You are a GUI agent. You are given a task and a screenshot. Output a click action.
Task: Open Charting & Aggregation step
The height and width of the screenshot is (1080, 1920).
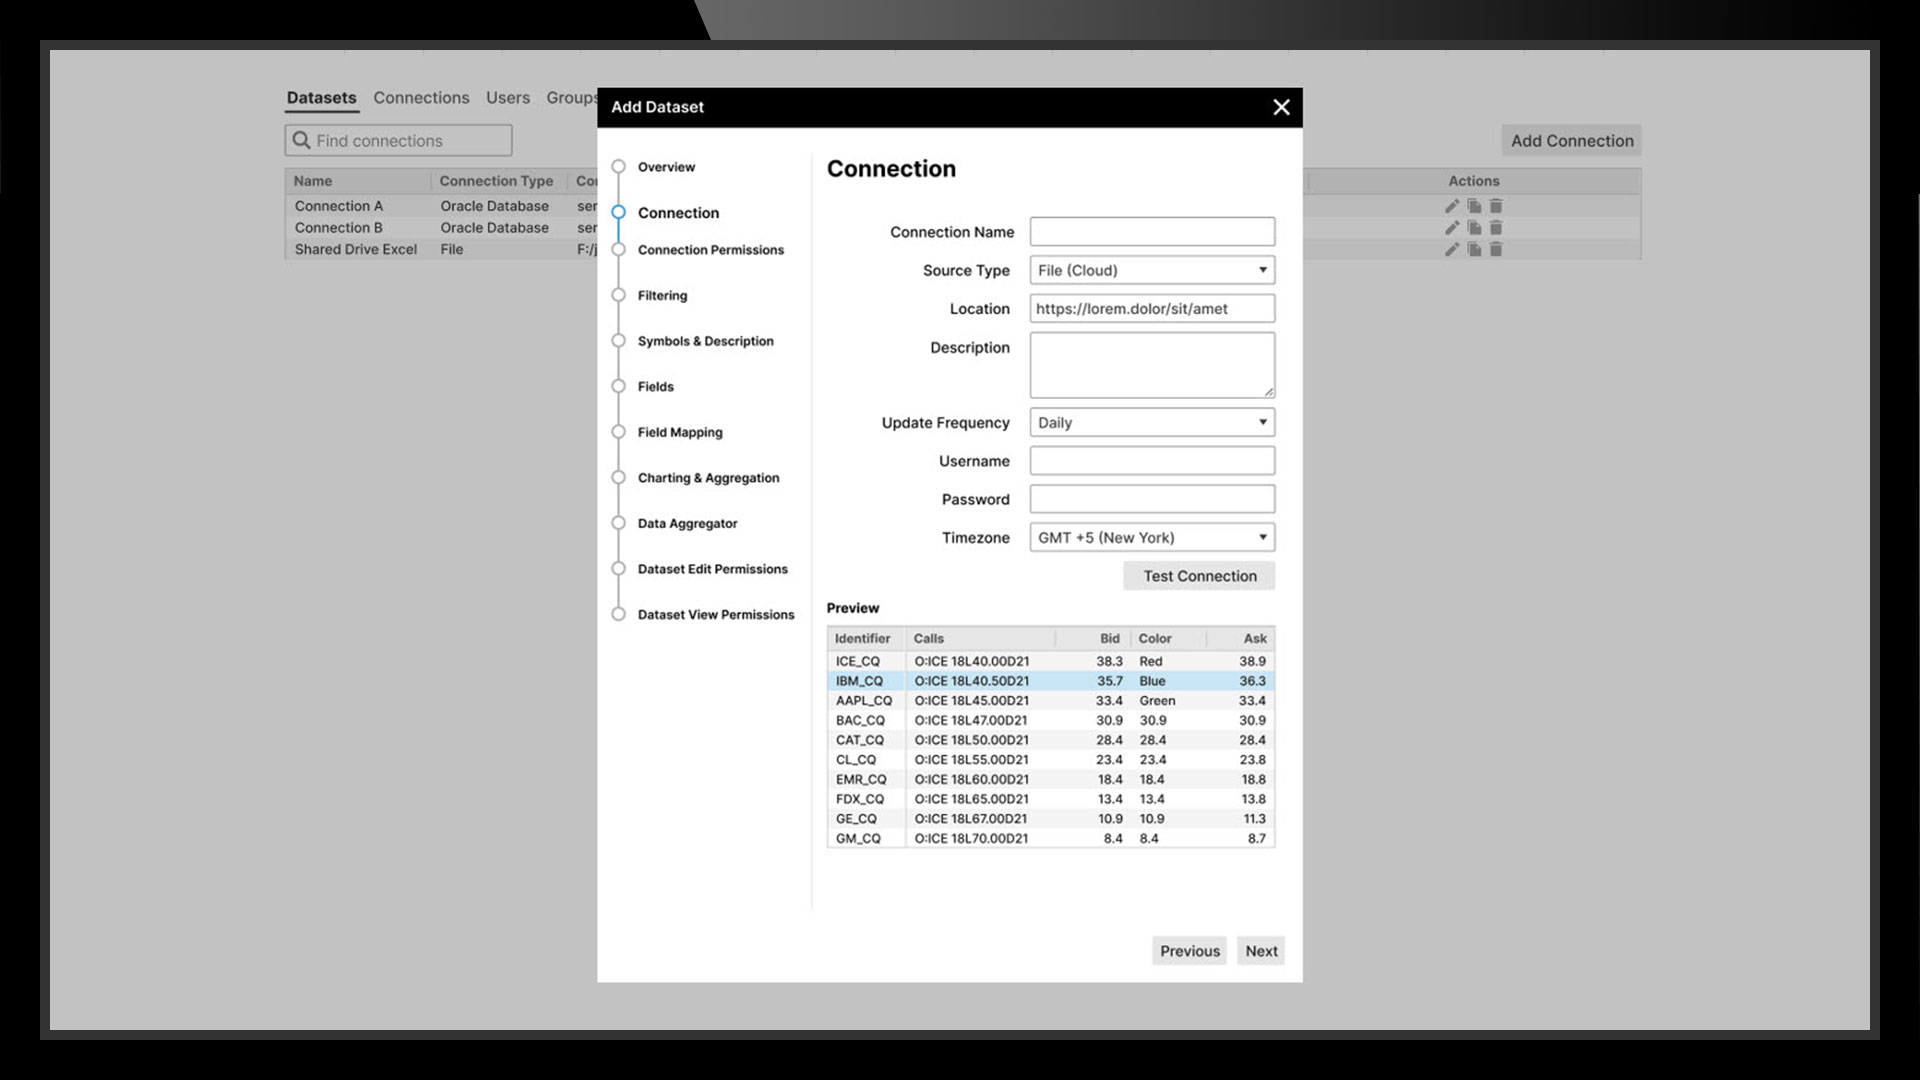pos(708,478)
